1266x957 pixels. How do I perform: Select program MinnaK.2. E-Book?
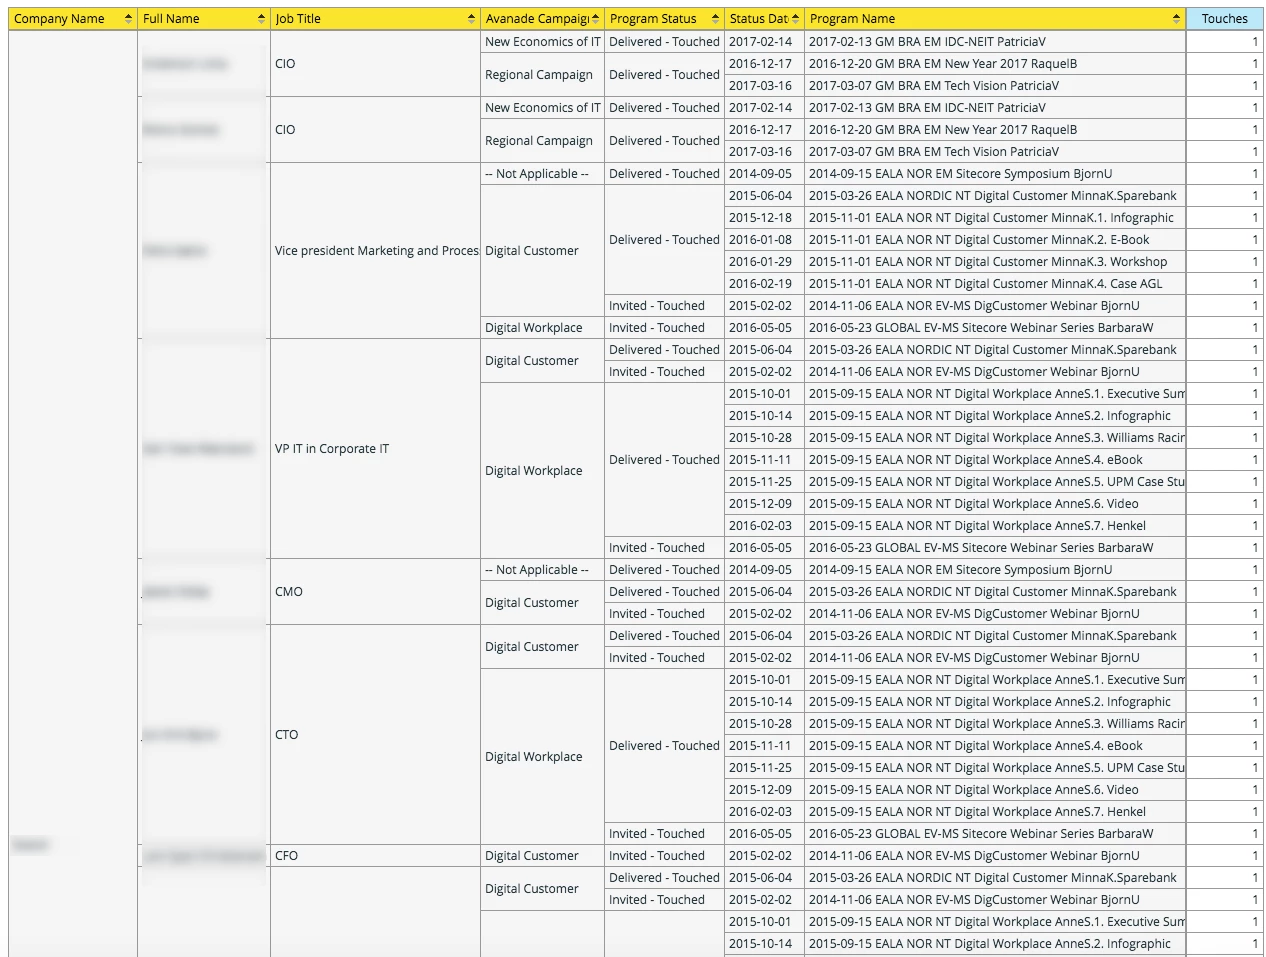click(995, 240)
